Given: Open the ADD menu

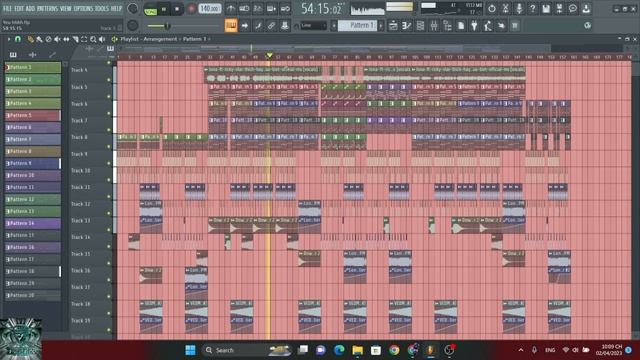Looking at the screenshot, I should pyautogui.click(x=31, y=8).
